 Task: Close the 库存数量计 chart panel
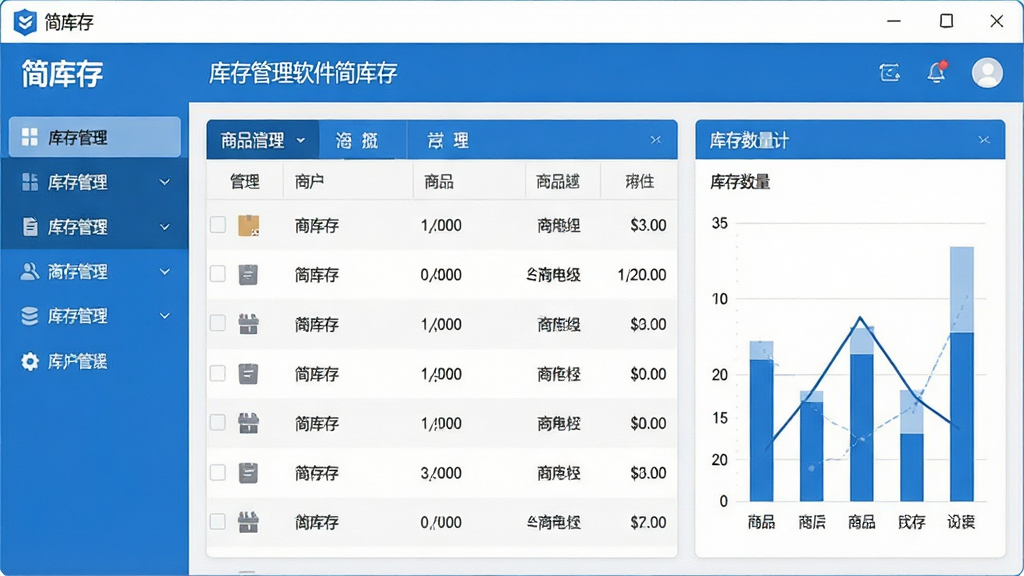tap(984, 140)
